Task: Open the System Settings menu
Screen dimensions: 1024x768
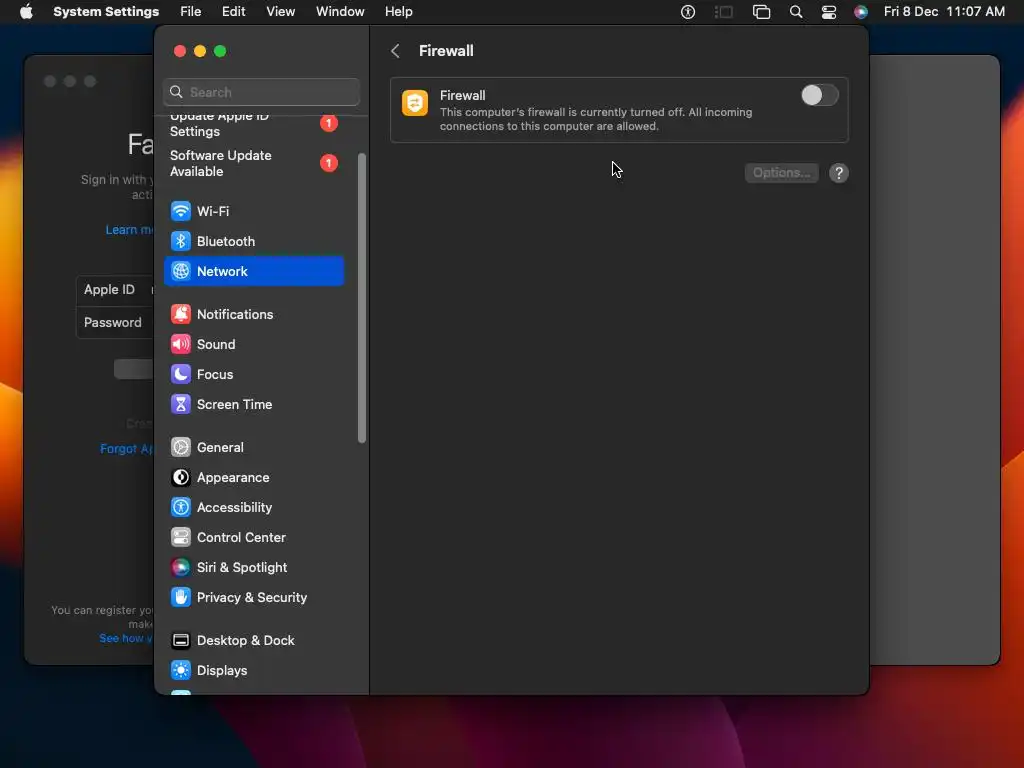Action: pyautogui.click(x=106, y=12)
